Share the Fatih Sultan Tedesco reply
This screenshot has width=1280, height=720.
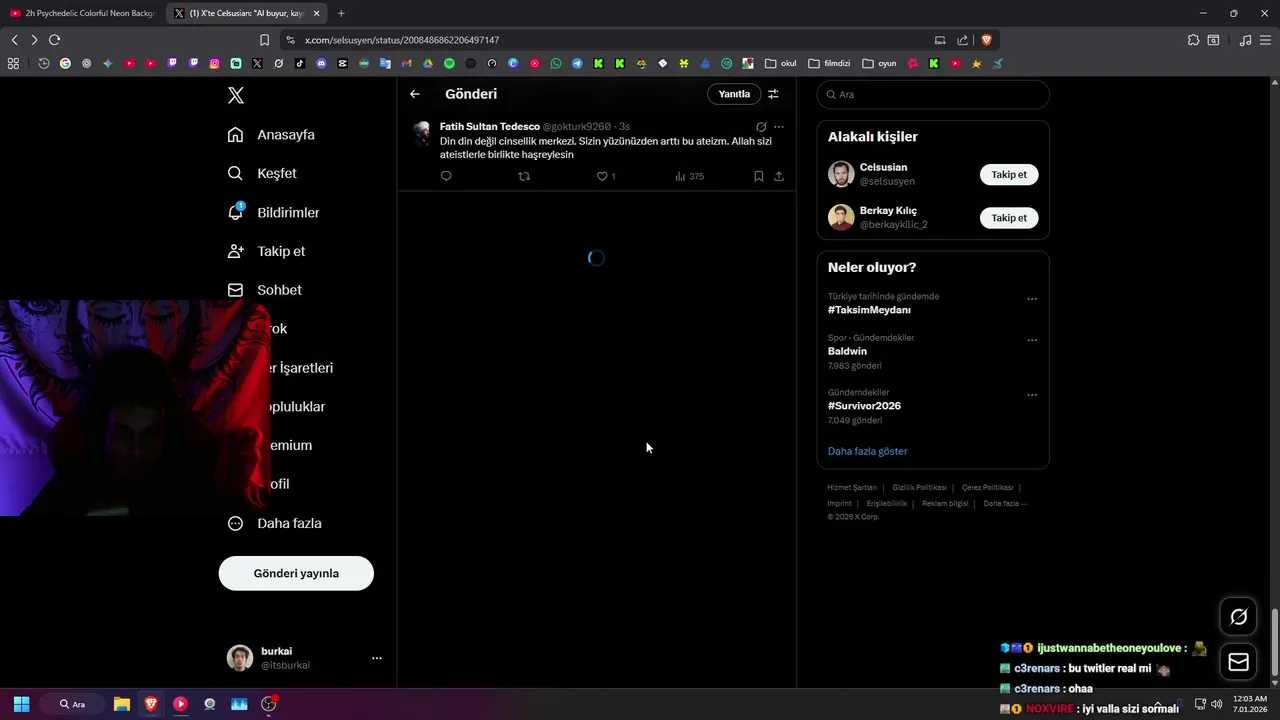[779, 176]
